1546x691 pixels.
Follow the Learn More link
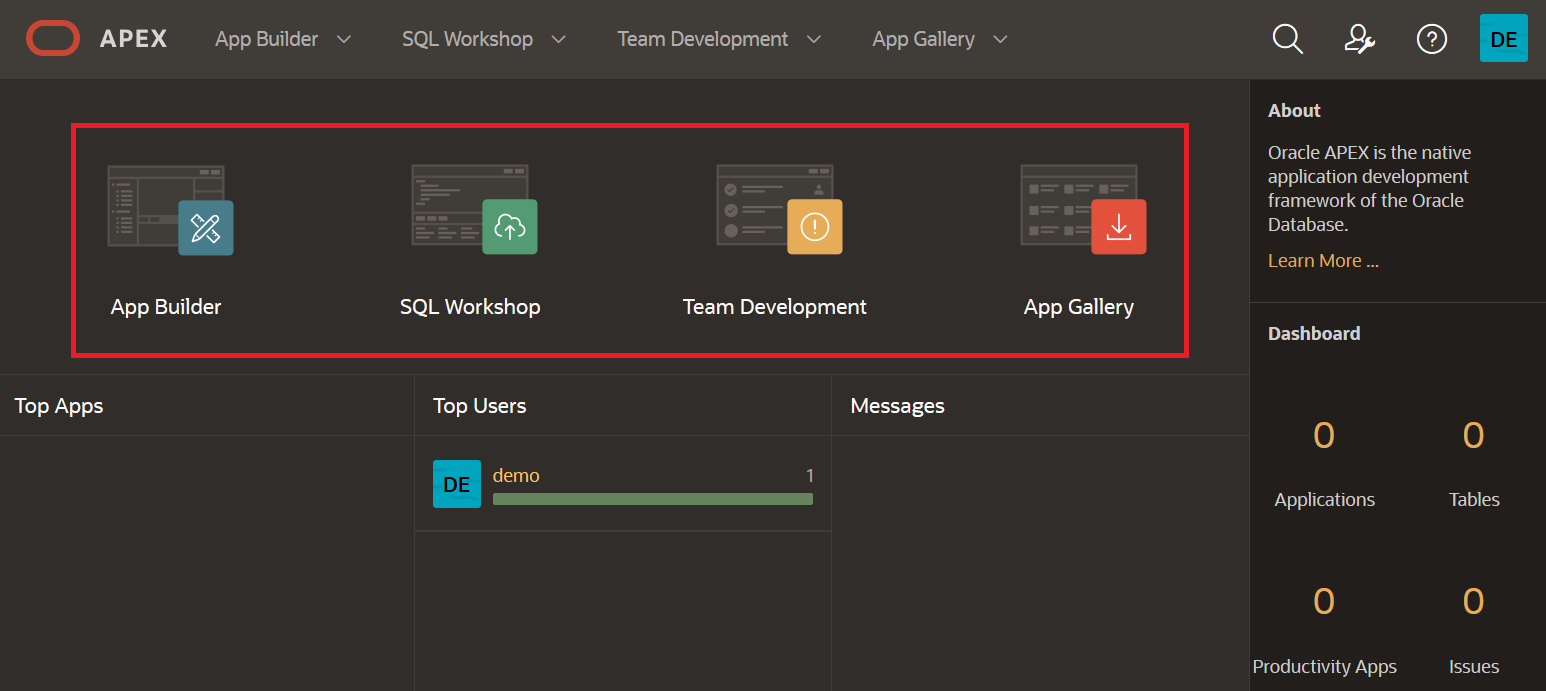pos(1323,261)
